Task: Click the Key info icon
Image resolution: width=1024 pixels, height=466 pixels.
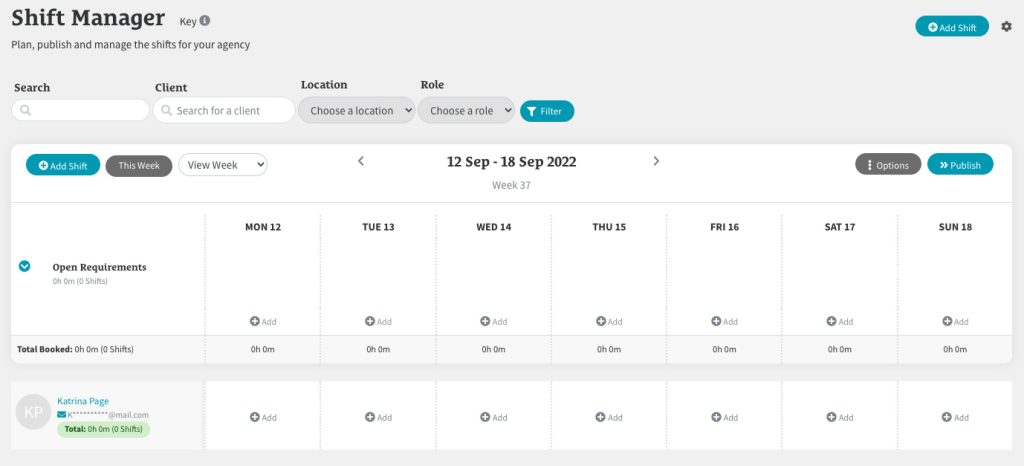Action: coord(204,21)
